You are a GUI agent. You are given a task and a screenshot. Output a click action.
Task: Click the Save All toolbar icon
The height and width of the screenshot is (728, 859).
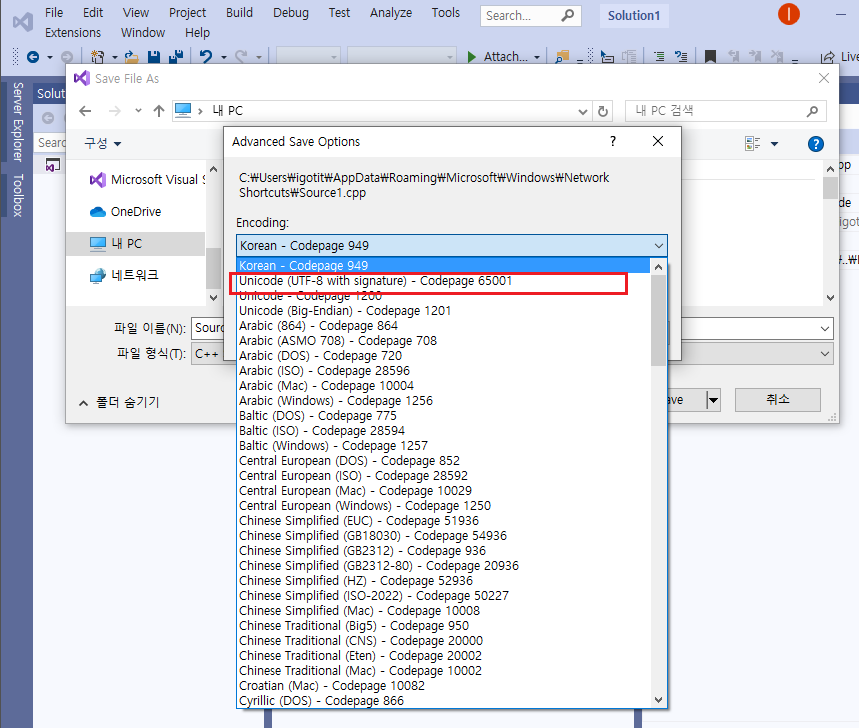176,56
